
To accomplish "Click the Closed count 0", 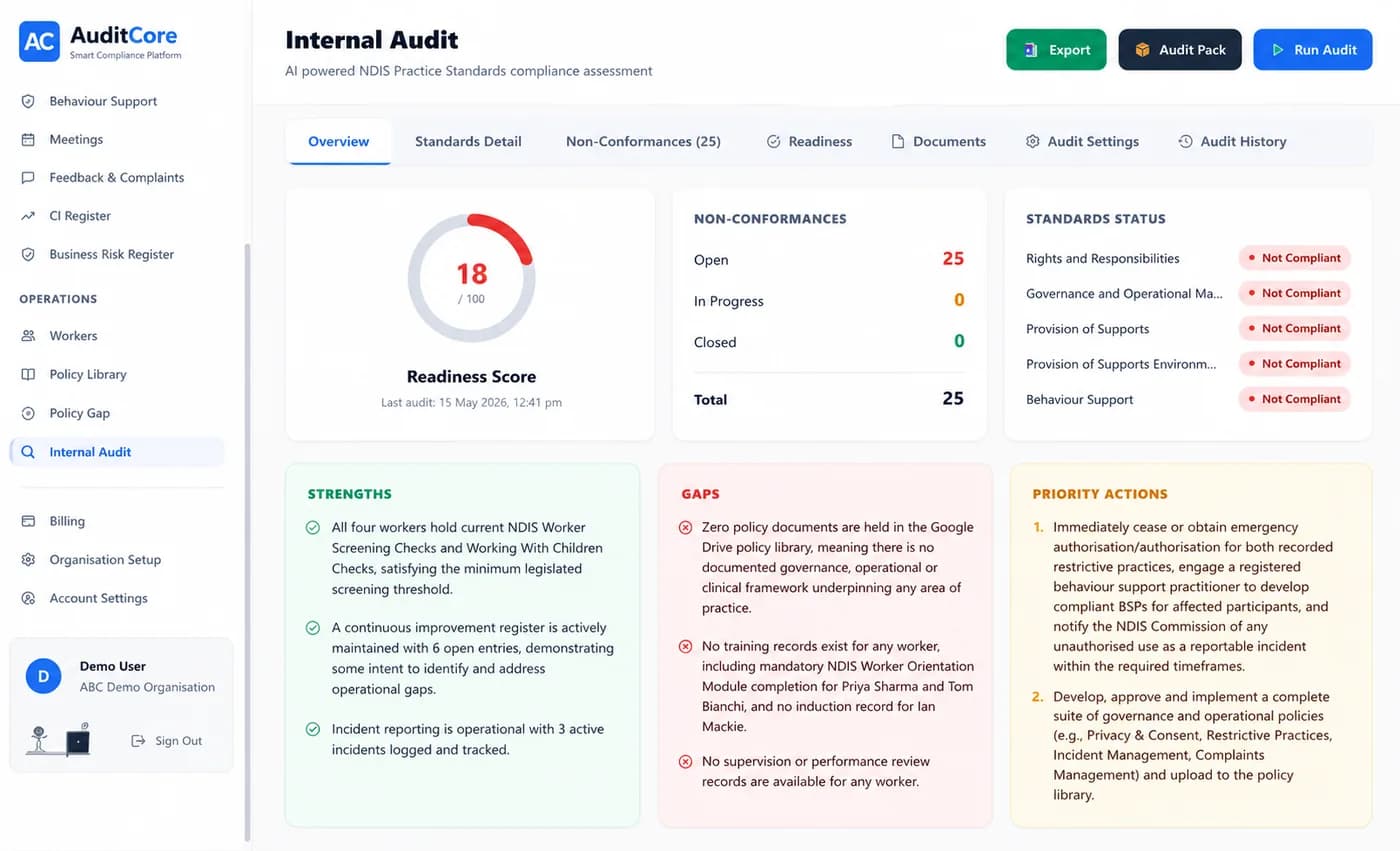I will click(959, 341).
